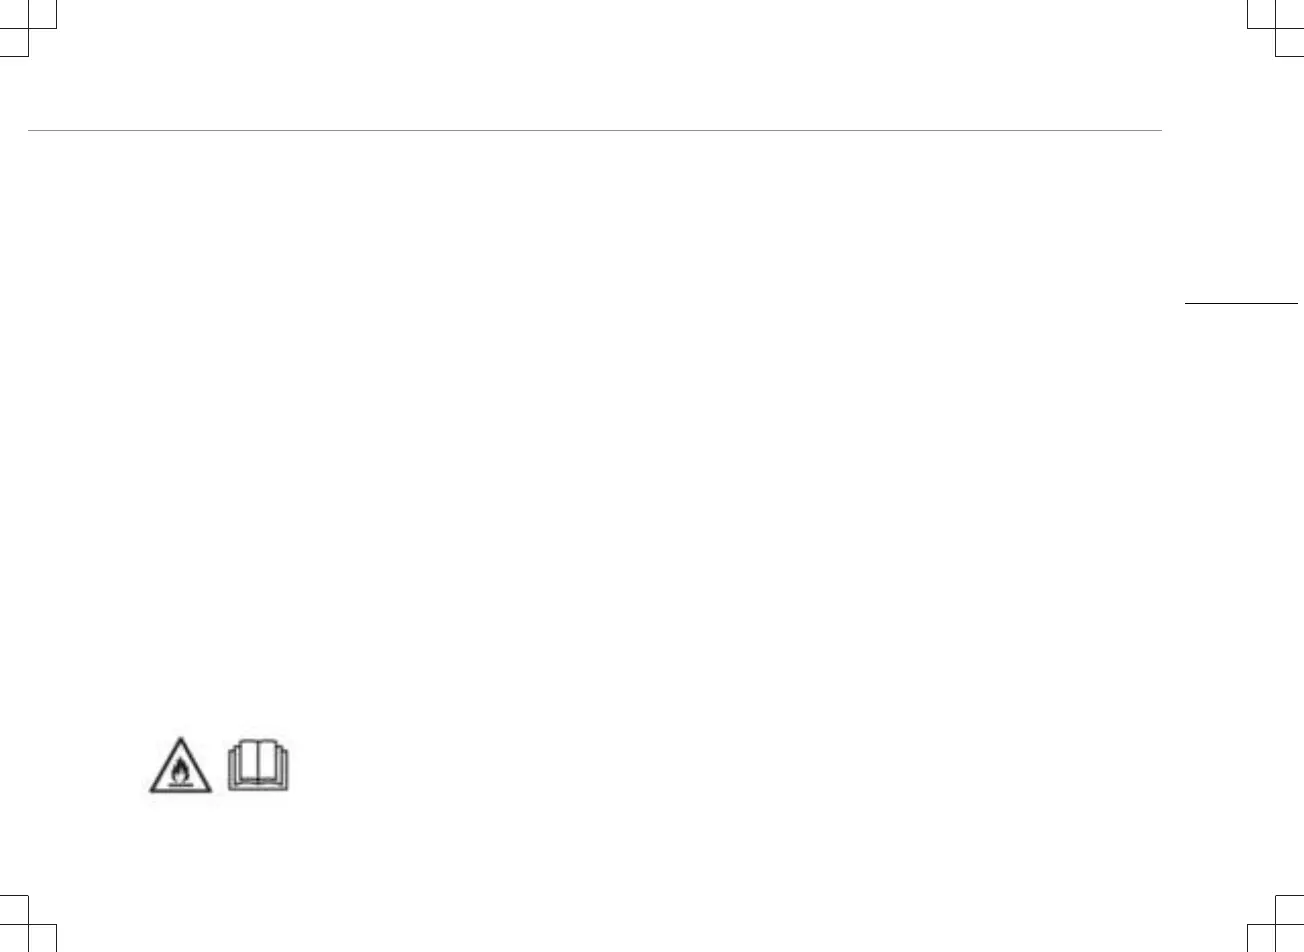Click the gap between triangle and book icons
Screen dimensions: 1304x952
pos(220,770)
